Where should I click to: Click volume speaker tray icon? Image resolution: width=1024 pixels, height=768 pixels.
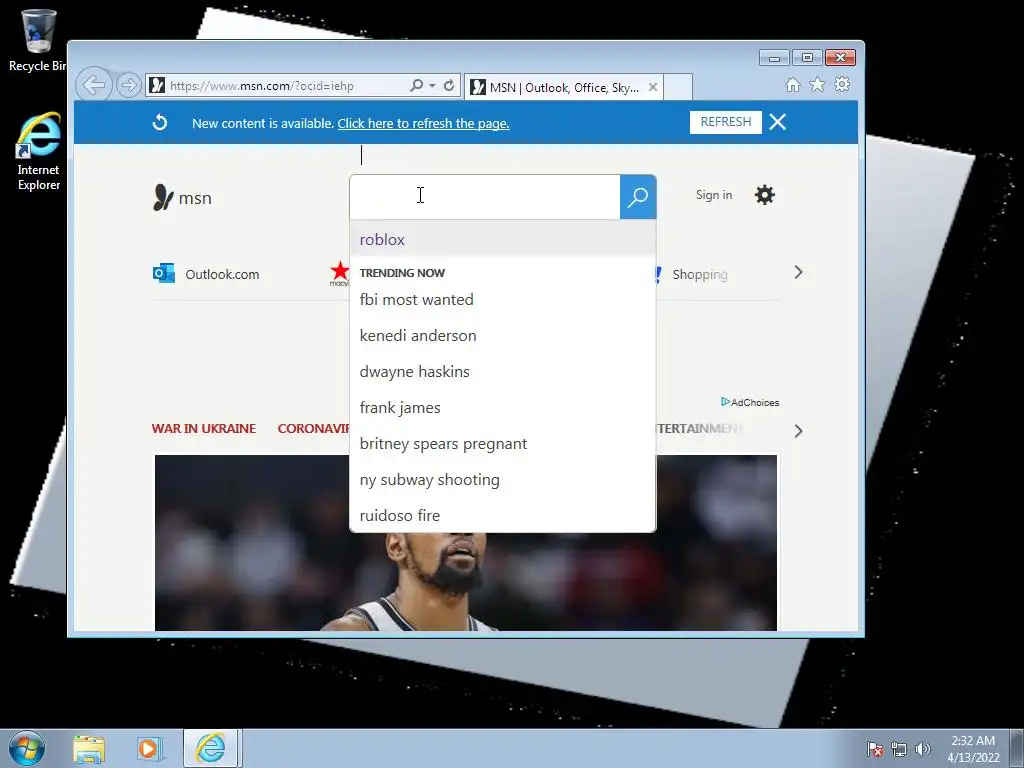[923, 749]
